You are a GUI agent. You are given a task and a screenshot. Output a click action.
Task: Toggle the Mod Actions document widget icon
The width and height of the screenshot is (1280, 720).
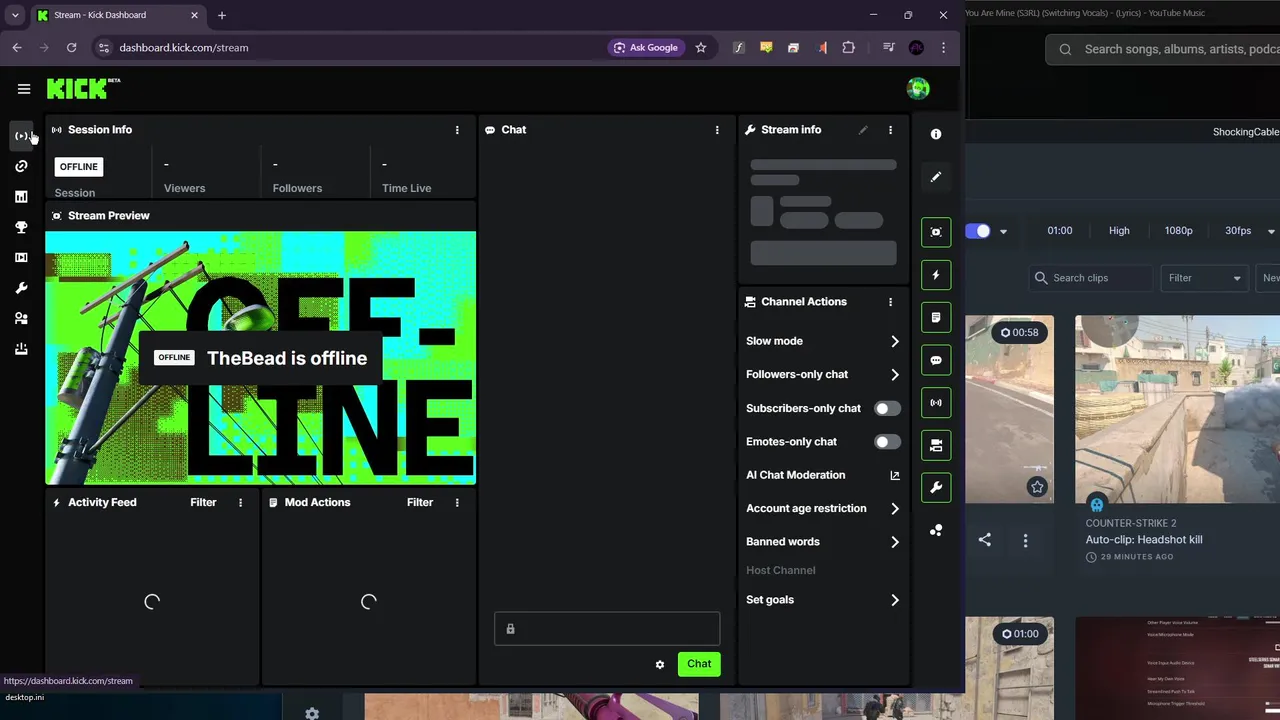point(936,317)
